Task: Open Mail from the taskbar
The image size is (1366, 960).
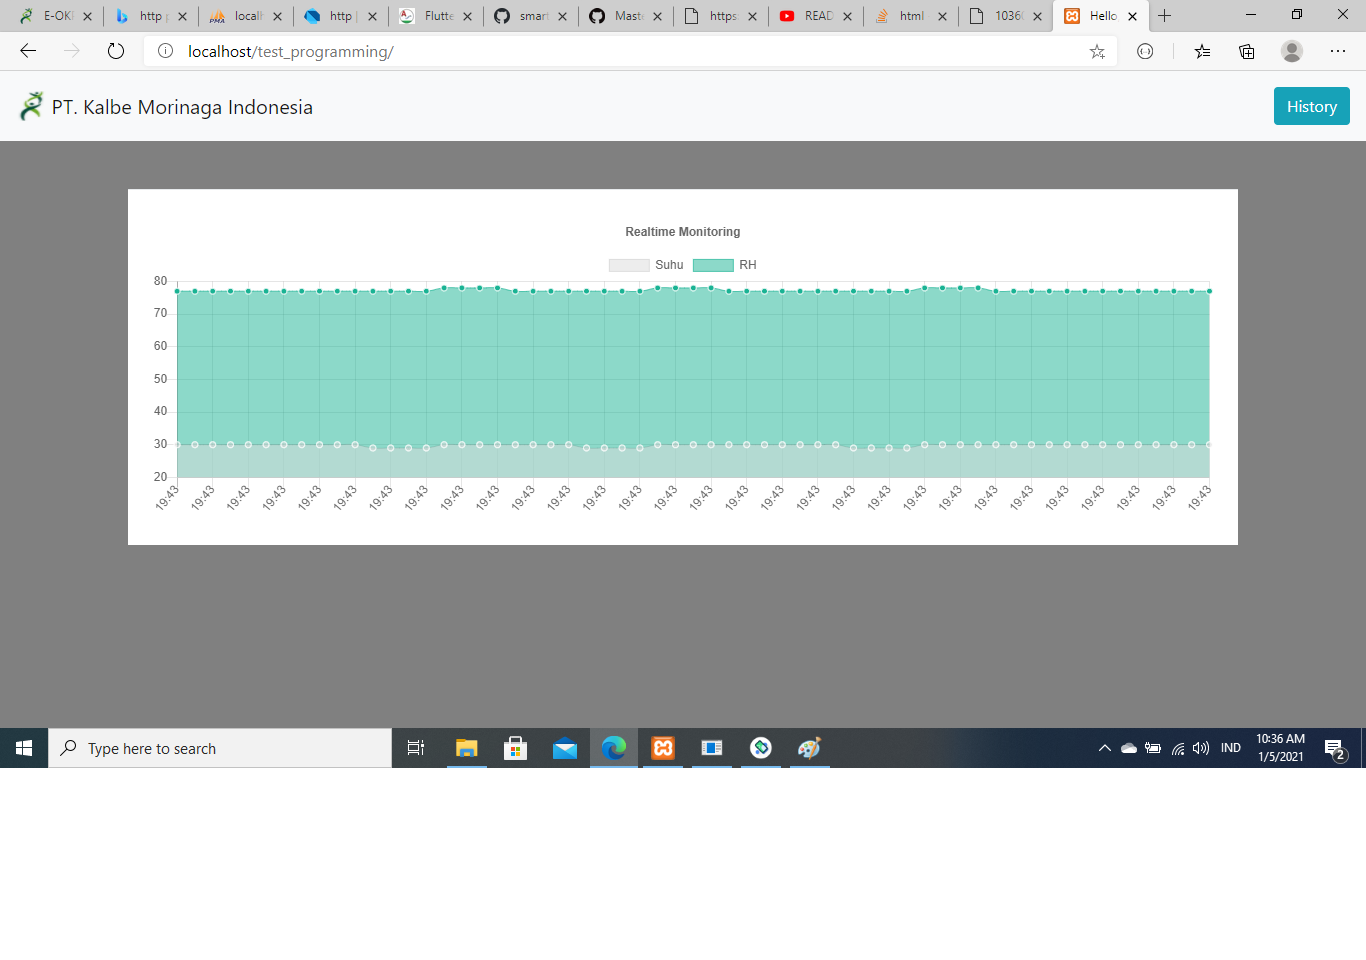Action: tap(564, 747)
